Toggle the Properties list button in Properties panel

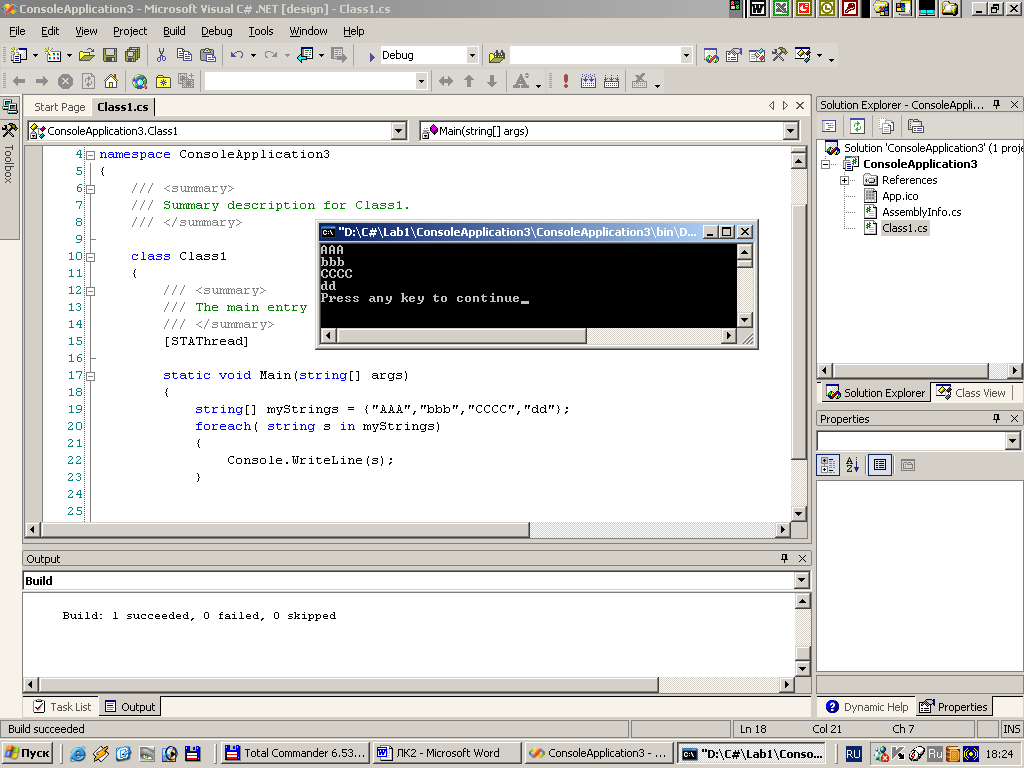(880, 465)
